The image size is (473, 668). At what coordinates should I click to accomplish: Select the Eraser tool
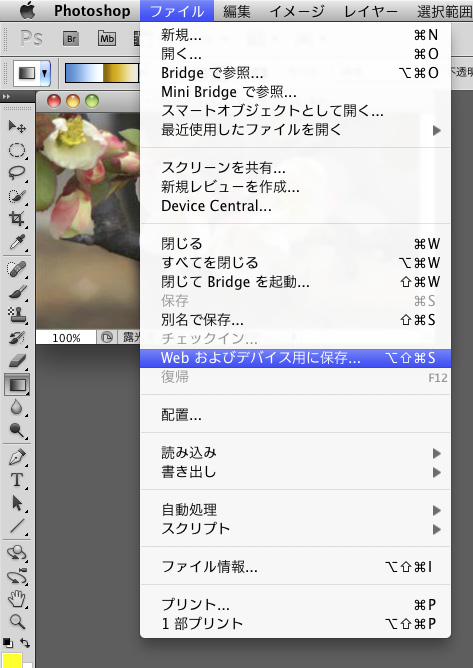pos(17,361)
